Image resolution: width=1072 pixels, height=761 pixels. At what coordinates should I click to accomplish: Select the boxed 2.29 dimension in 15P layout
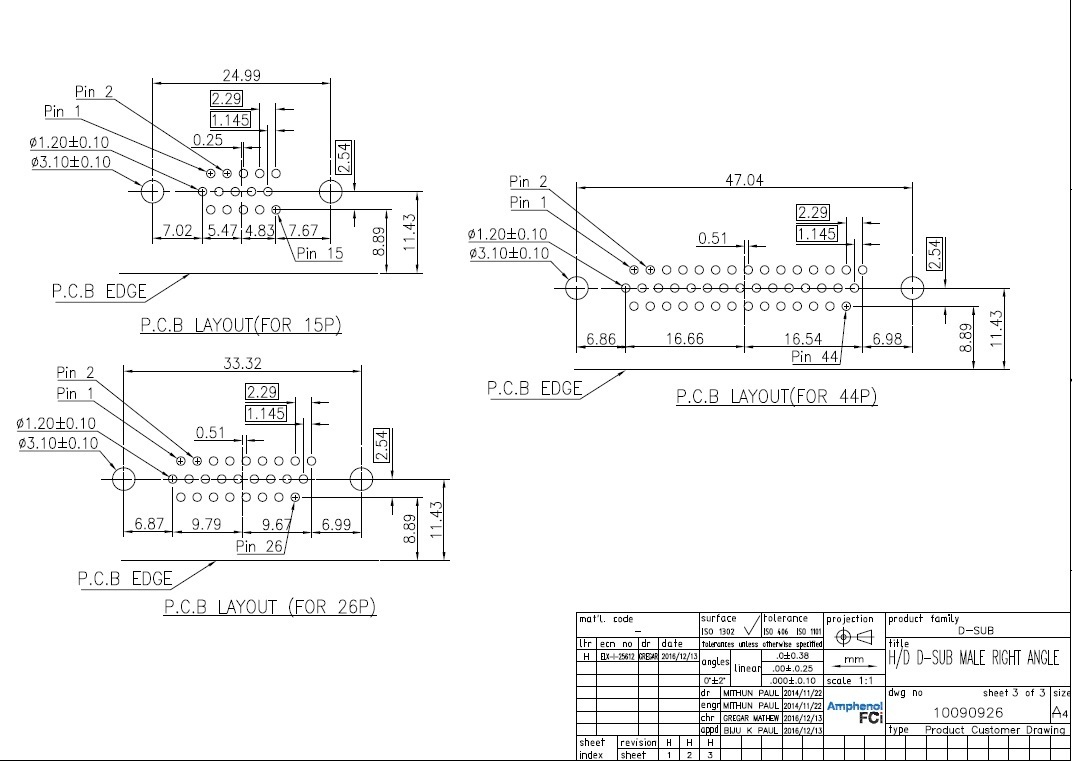(226, 98)
